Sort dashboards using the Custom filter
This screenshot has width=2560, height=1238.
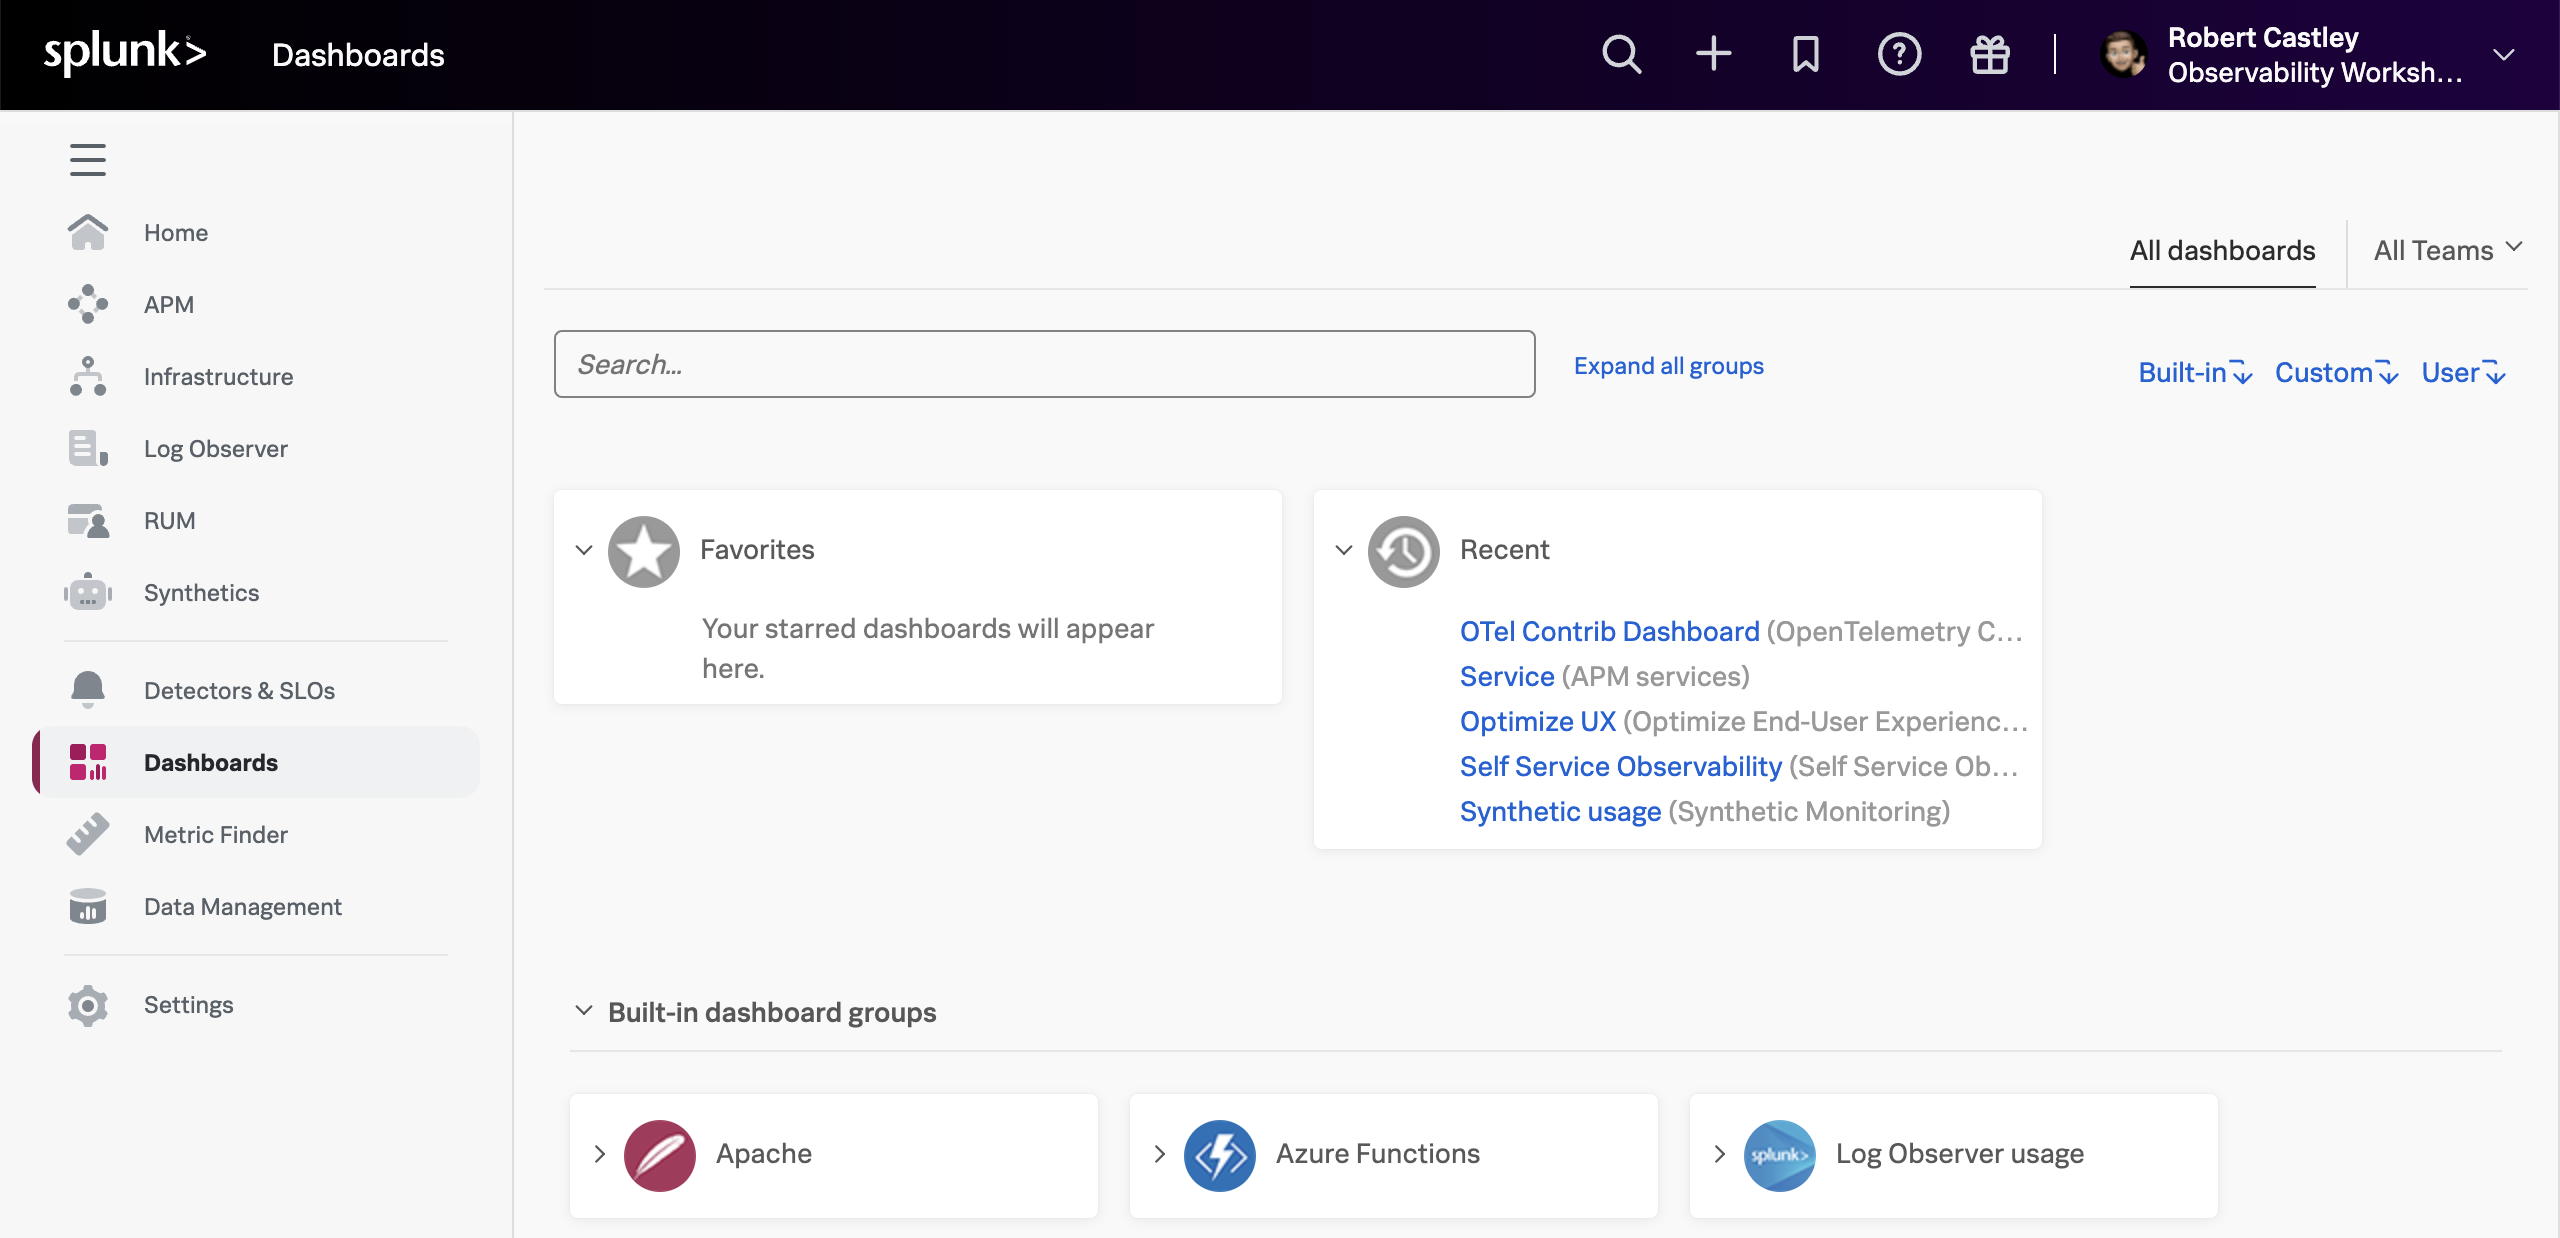pos(2334,372)
